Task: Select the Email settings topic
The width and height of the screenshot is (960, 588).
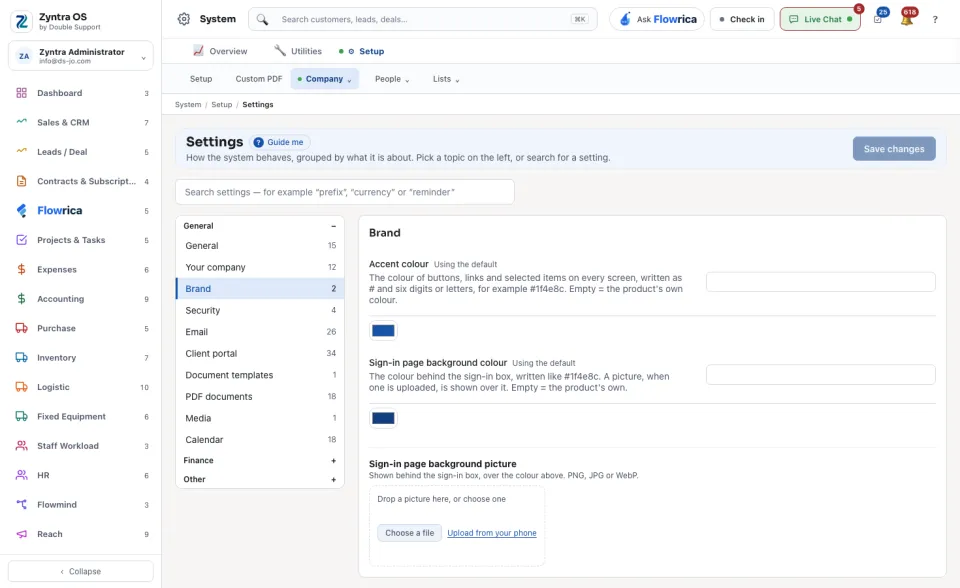Action: coord(260,331)
